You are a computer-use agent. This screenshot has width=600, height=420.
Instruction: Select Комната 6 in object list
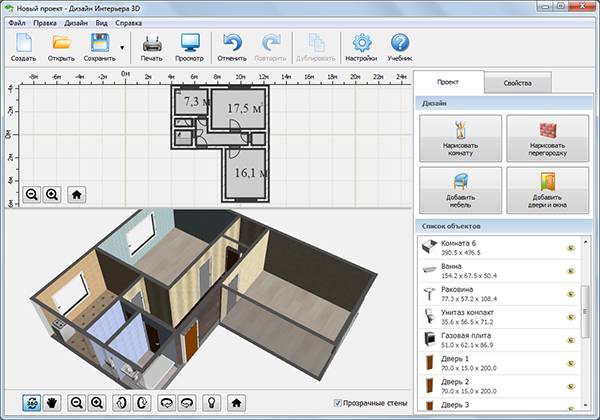point(499,248)
